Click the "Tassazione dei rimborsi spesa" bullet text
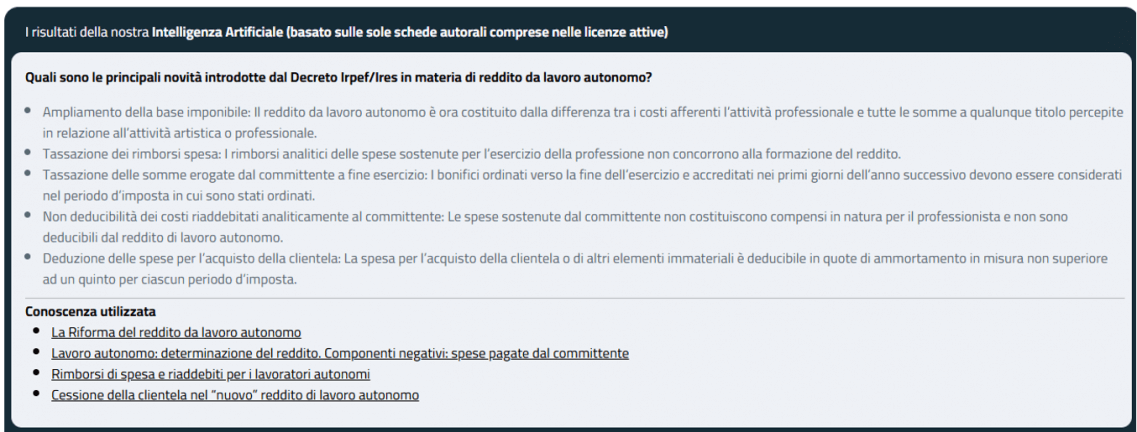 tap(471, 153)
